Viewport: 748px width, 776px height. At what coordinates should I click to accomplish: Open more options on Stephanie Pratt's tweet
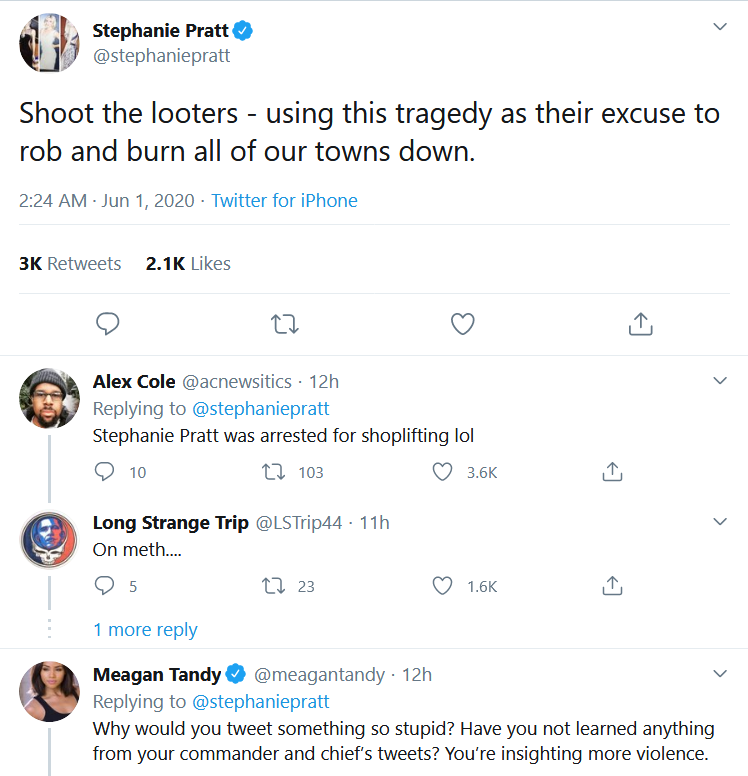click(719, 27)
